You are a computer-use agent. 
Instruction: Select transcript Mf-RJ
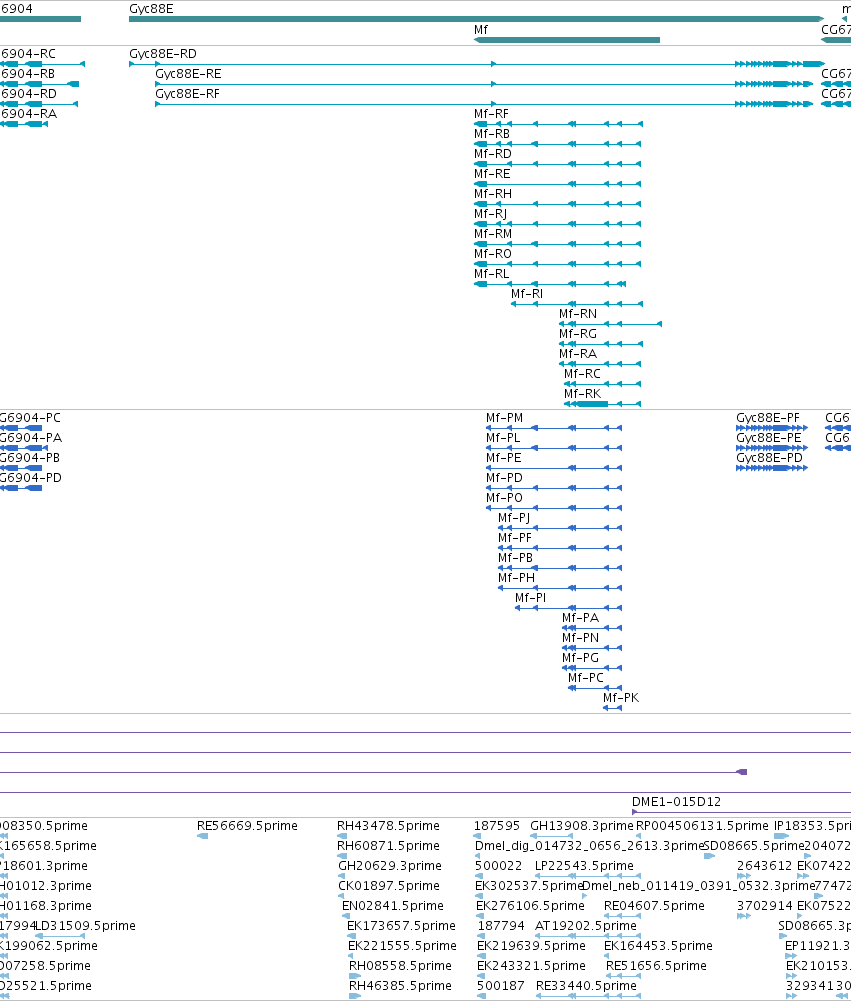490,214
